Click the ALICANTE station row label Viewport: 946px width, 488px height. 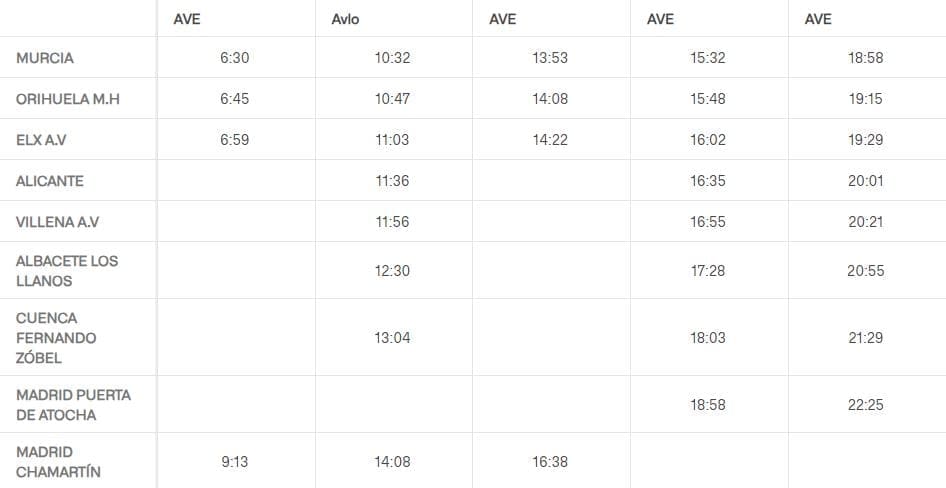(x=50, y=181)
